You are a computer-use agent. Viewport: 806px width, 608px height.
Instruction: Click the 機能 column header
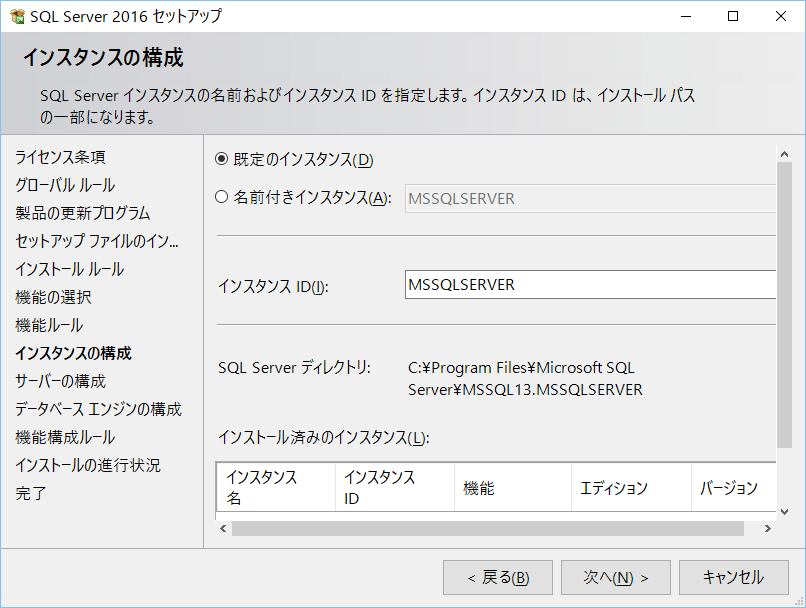(x=512, y=487)
